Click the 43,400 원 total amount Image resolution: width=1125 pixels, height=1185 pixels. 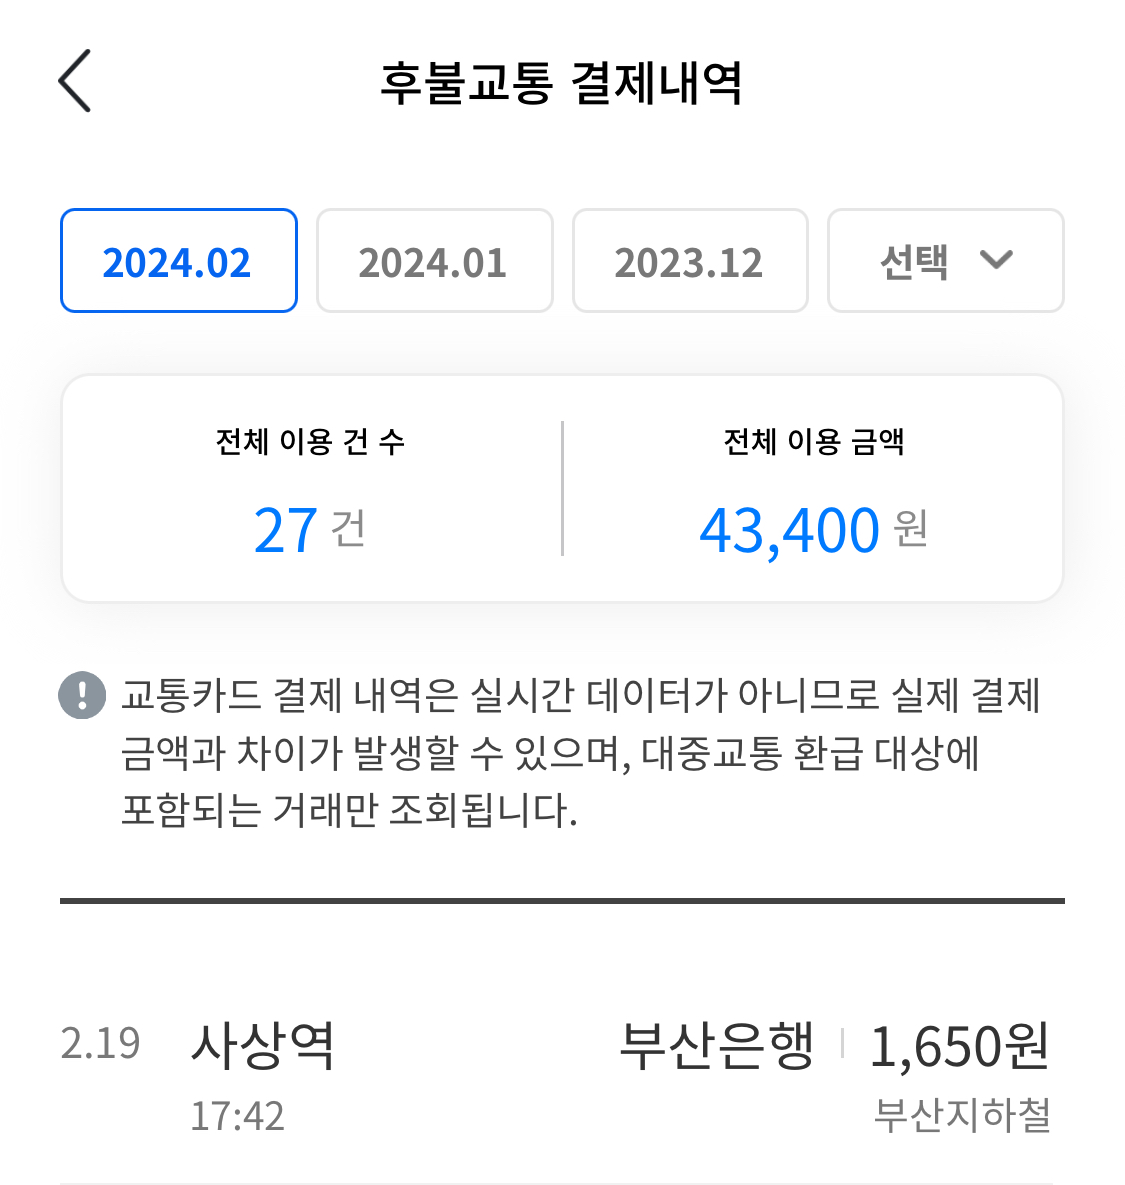pyautogui.click(x=813, y=530)
